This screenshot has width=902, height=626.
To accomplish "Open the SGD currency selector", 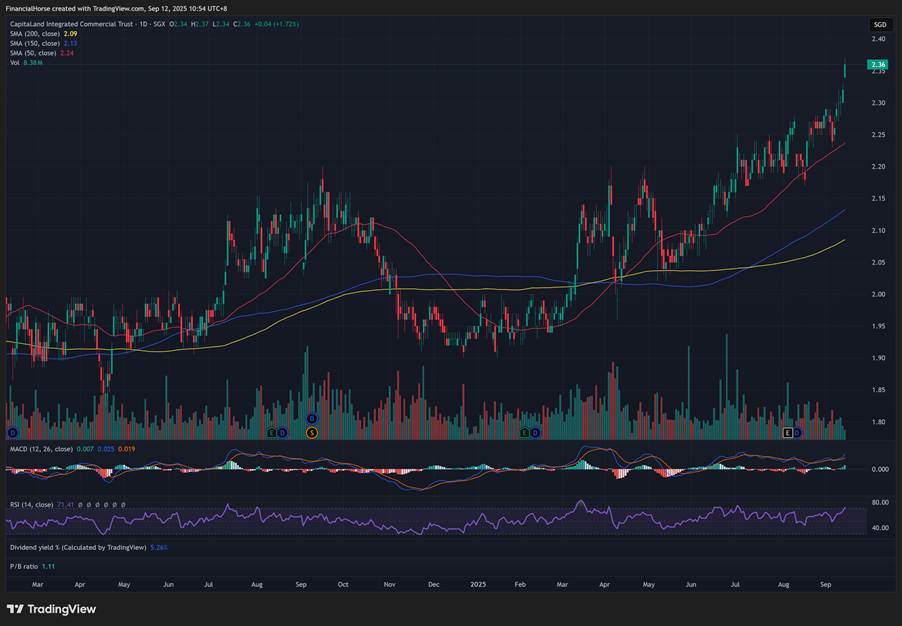I will [x=879, y=24].
